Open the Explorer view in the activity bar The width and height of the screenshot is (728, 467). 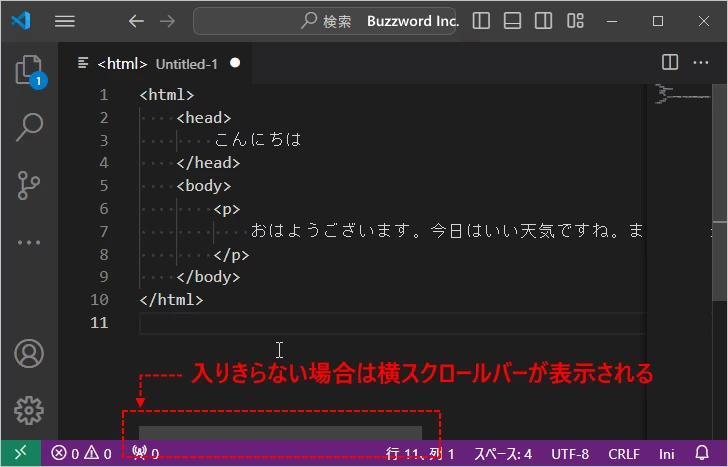pos(29,71)
